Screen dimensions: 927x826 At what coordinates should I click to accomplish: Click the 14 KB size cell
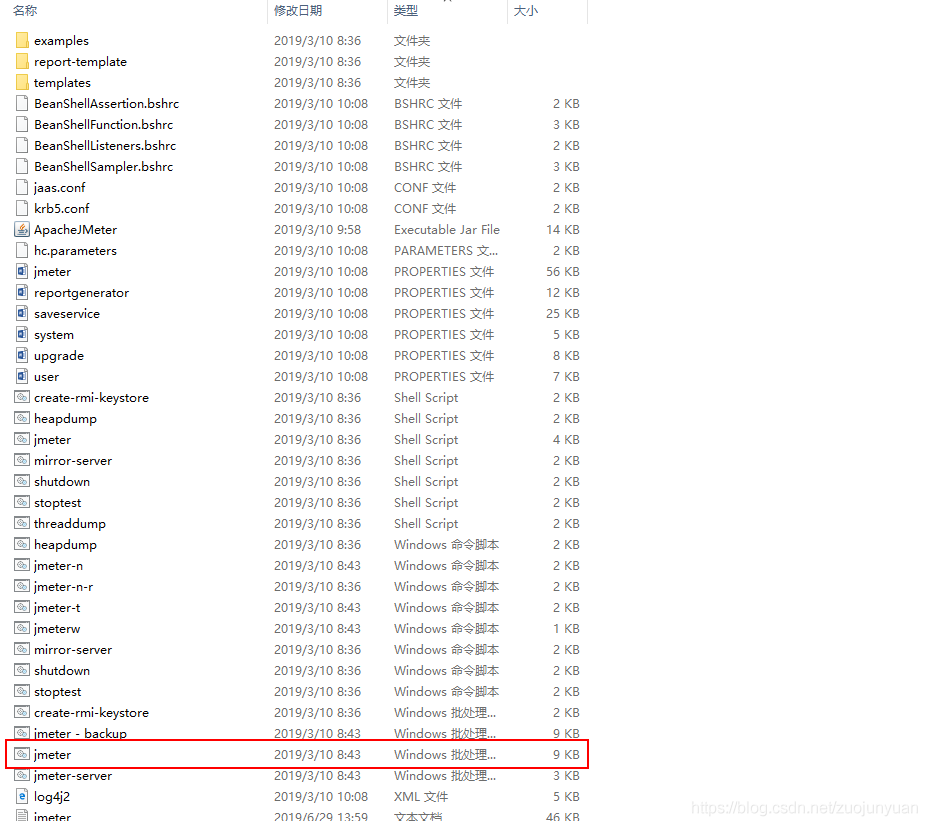(563, 229)
